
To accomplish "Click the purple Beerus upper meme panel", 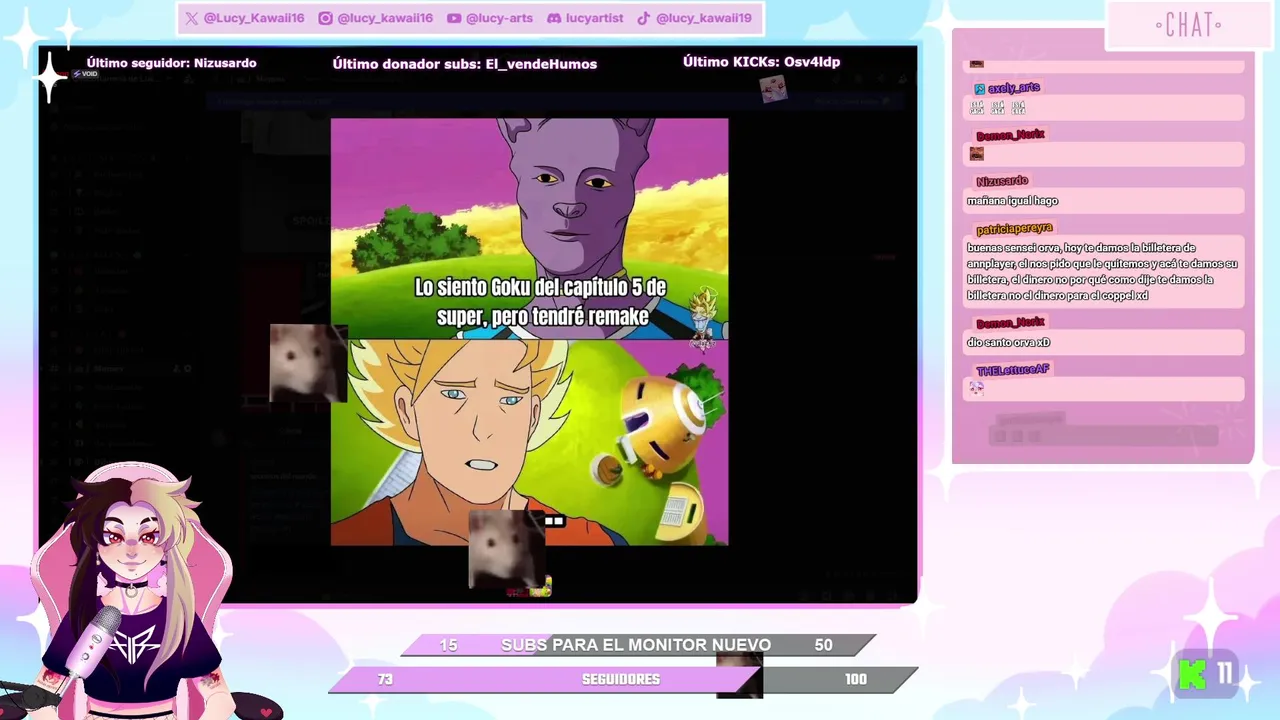I will [x=529, y=228].
